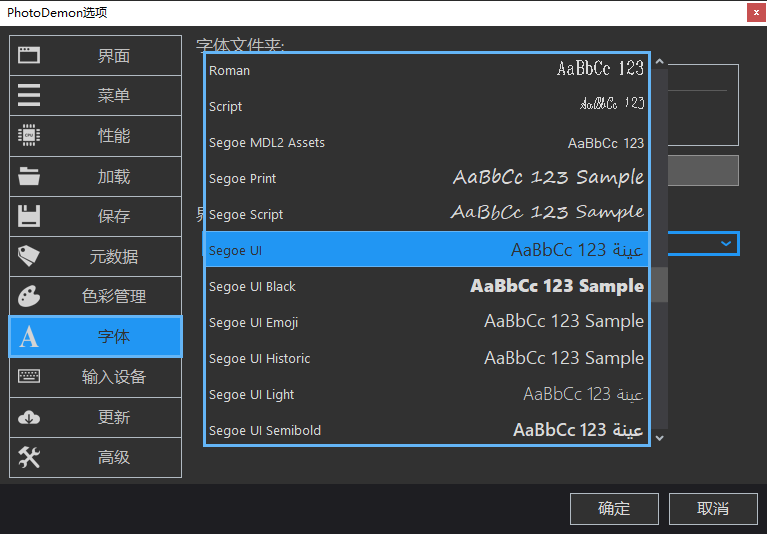This screenshot has width=767, height=534.
Task: Click the 界面 window icon in sidebar
Action: [x=29, y=56]
